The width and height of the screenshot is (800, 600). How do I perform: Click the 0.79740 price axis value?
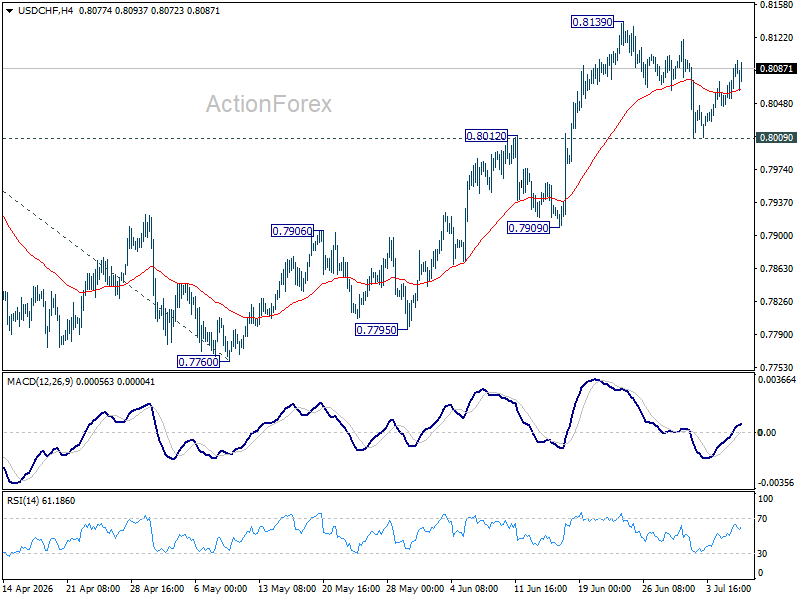pos(776,169)
